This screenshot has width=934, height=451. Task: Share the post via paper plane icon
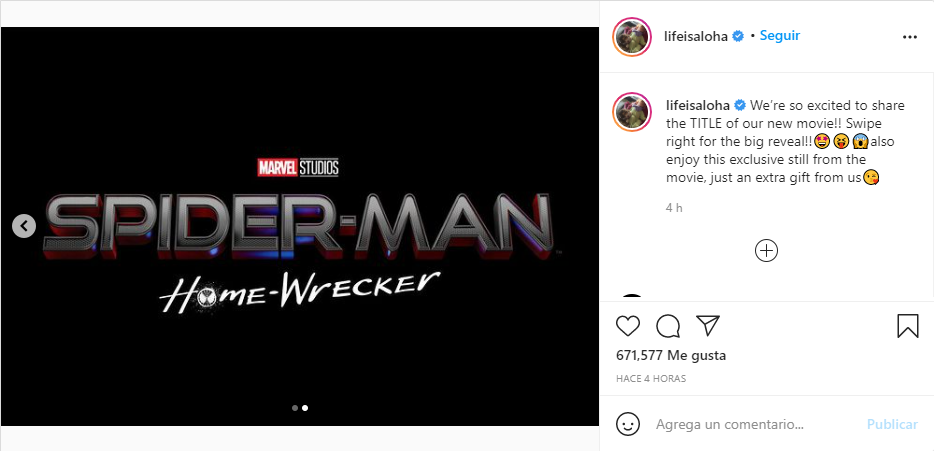pyautogui.click(x=708, y=326)
